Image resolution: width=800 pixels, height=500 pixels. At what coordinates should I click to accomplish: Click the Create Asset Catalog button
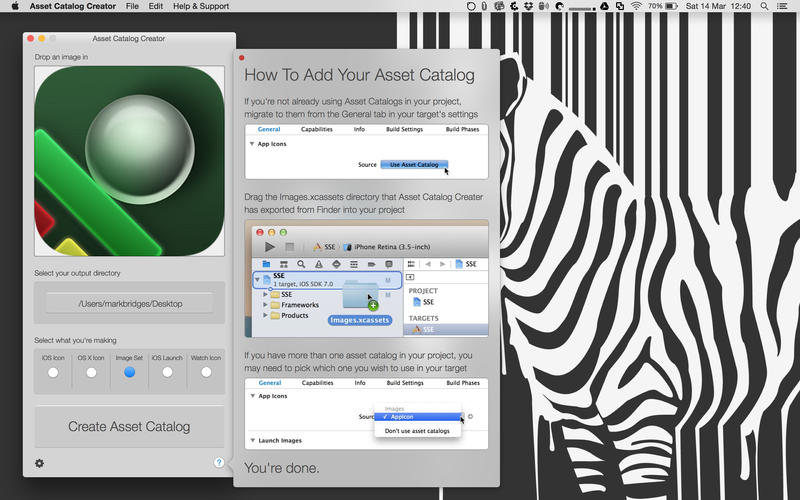(x=129, y=427)
